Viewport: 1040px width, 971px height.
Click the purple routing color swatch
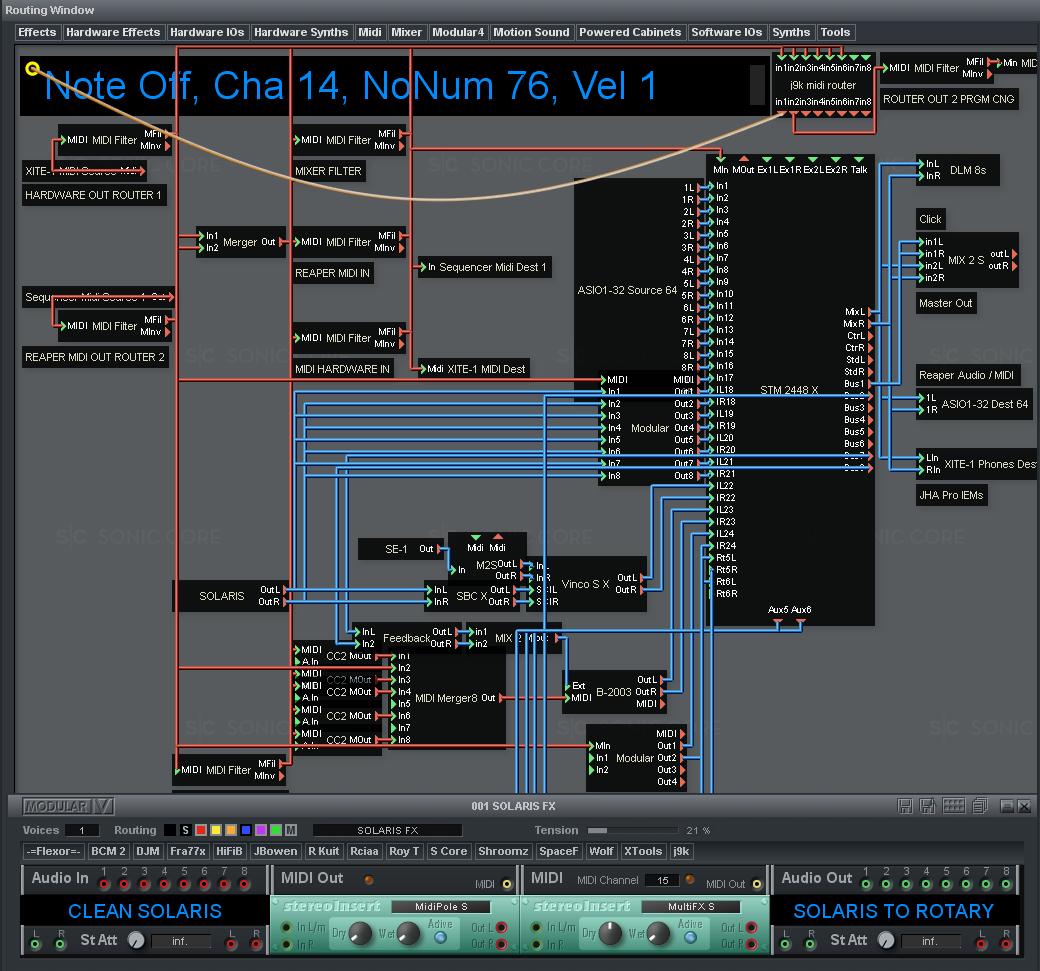(261, 830)
